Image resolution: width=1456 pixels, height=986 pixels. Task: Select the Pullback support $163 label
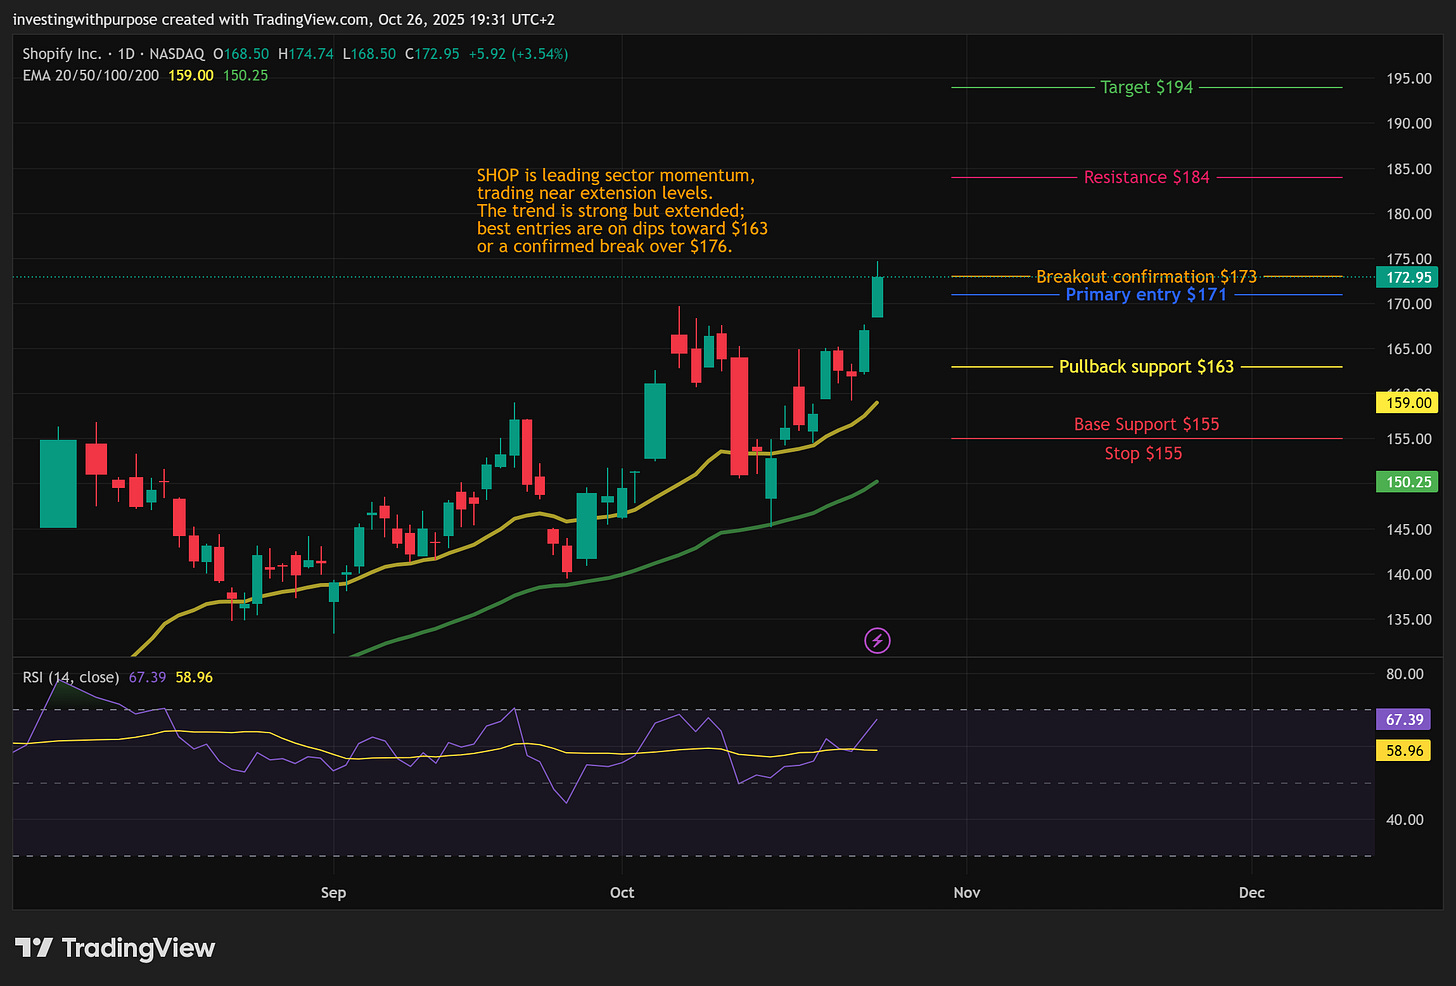pos(1146,367)
